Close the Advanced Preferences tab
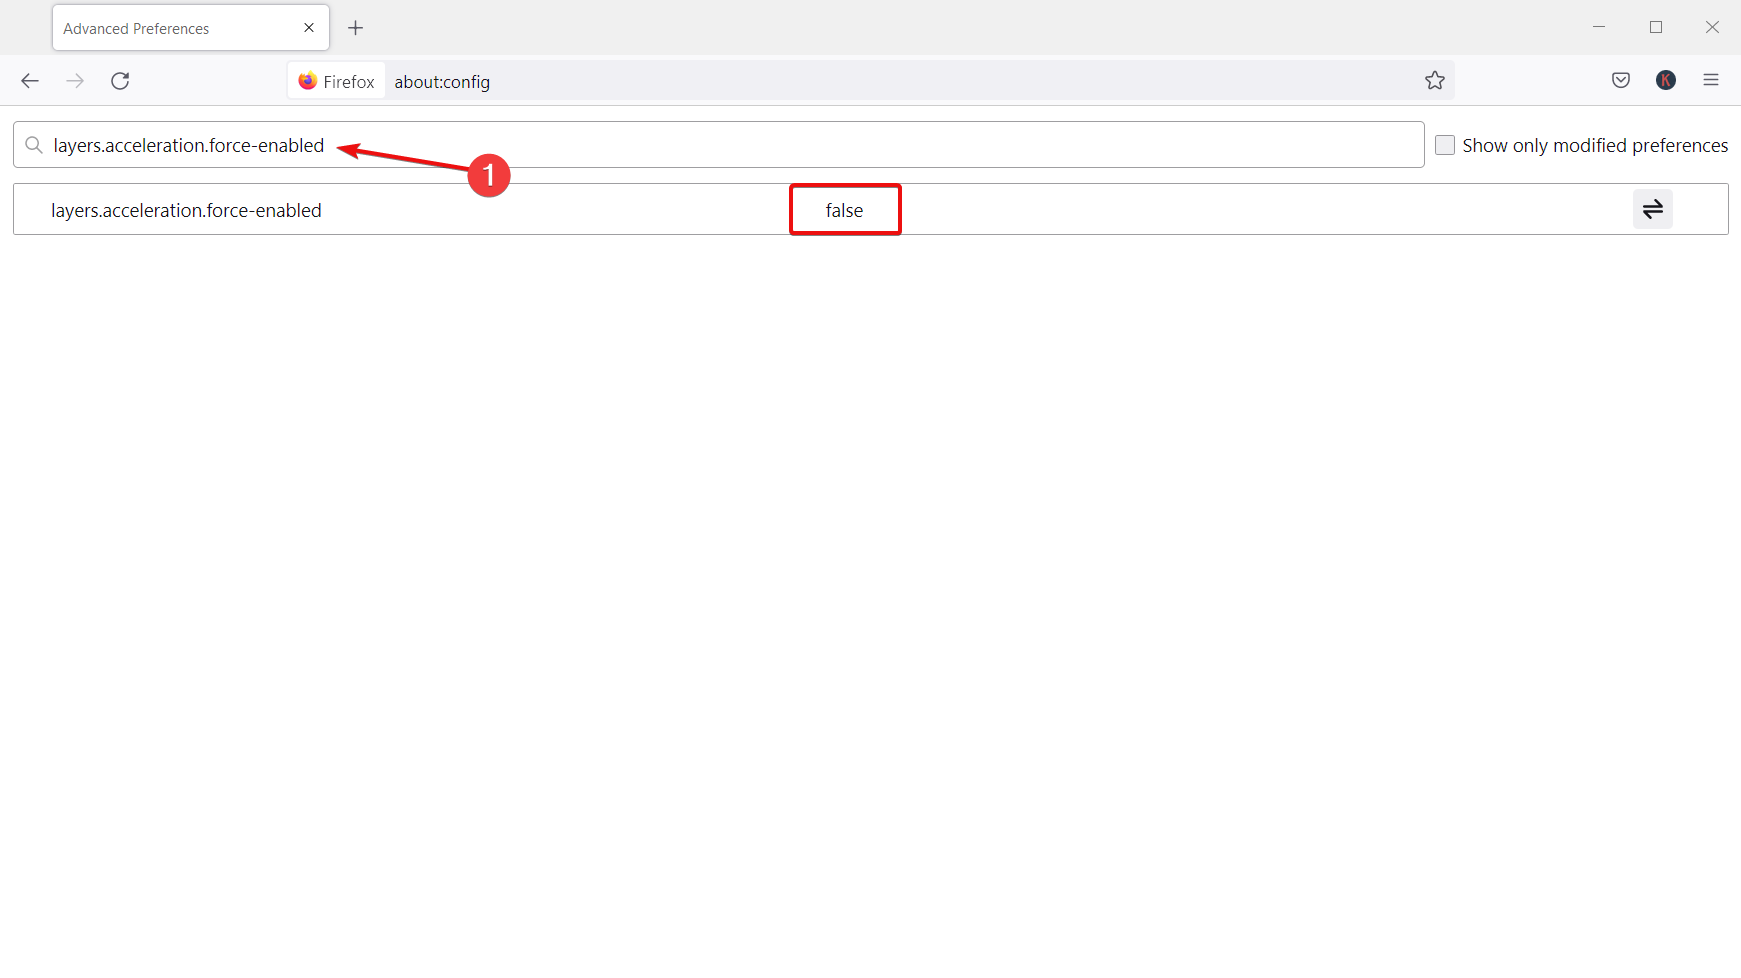Image resolution: width=1741 pixels, height=978 pixels. tap(309, 28)
